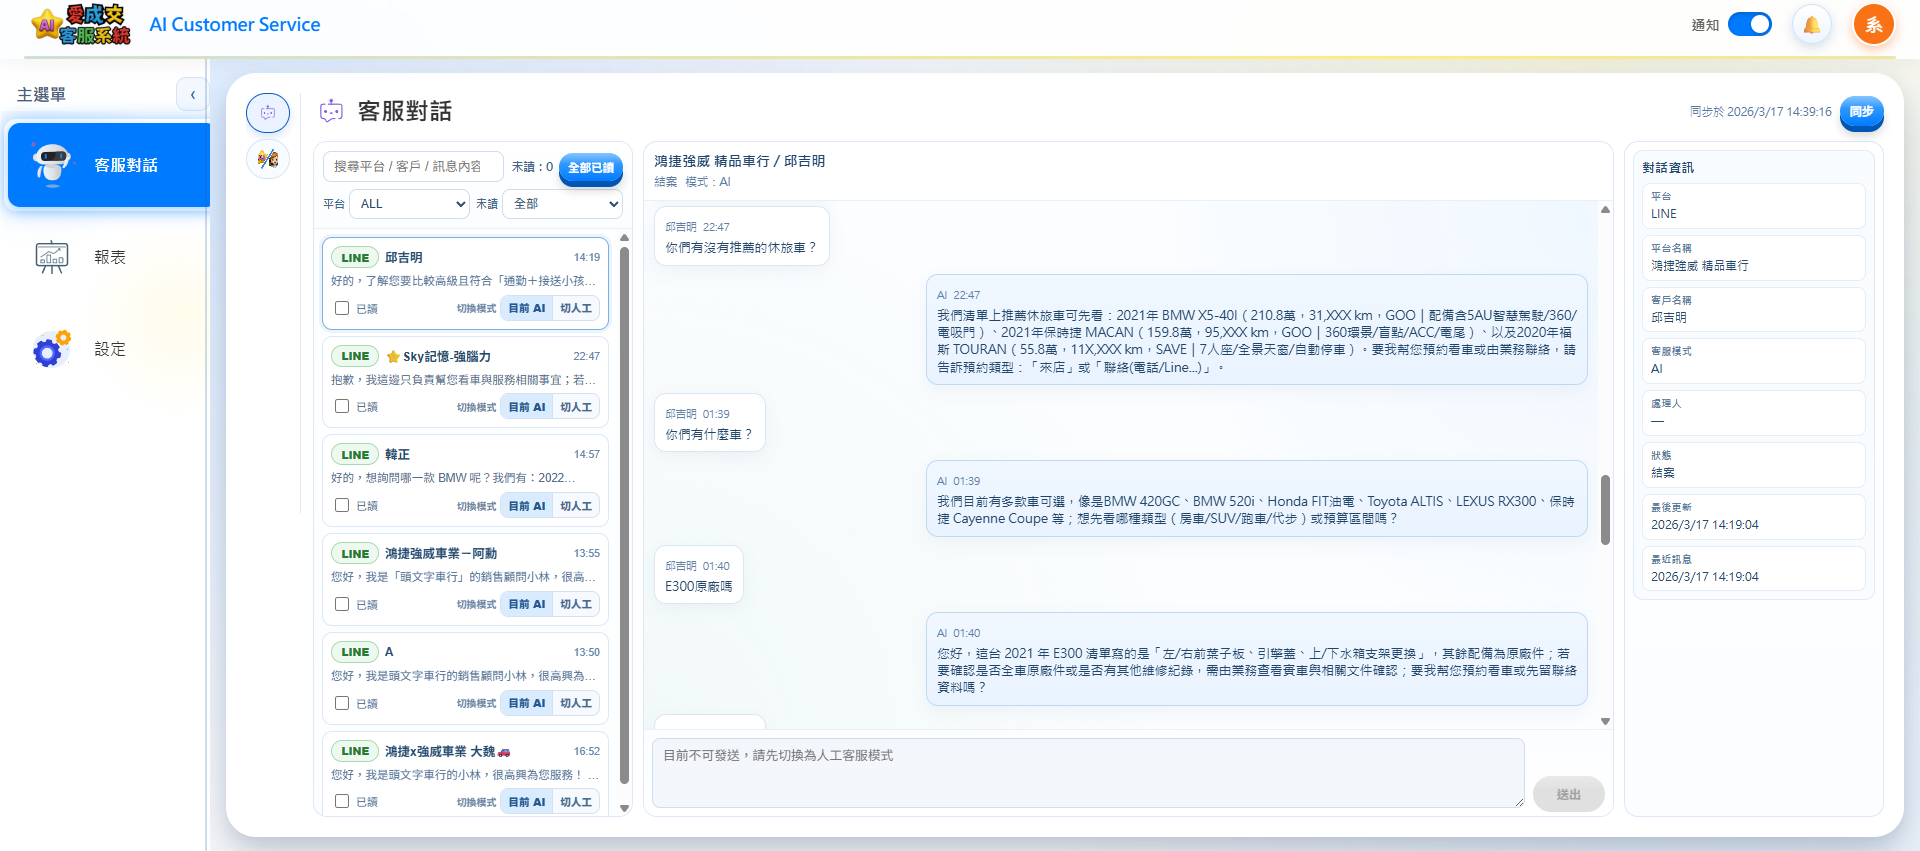Check 已讀 box for Sky記憶-強腦力 conversation
Viewport: 1920px width, 851px height.
pyautogui.click(x=342, y=406)
